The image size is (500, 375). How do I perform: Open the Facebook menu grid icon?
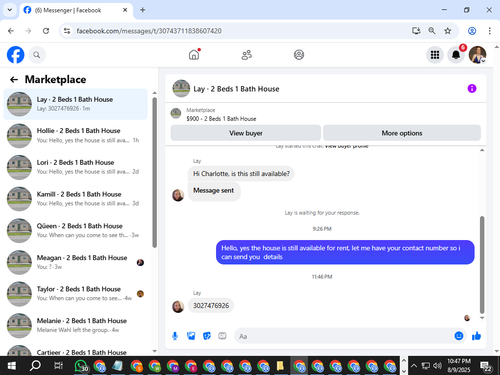tap(435, 55)
